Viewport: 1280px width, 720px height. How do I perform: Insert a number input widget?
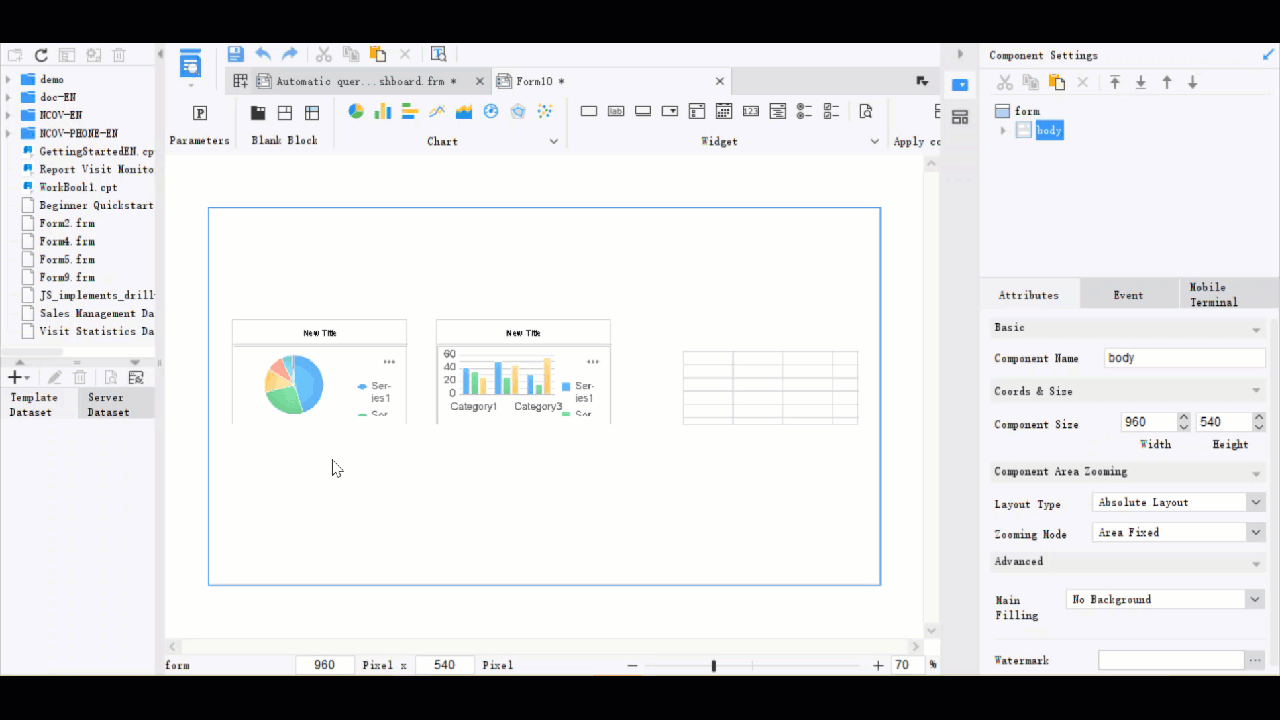(x=751, y=111)
